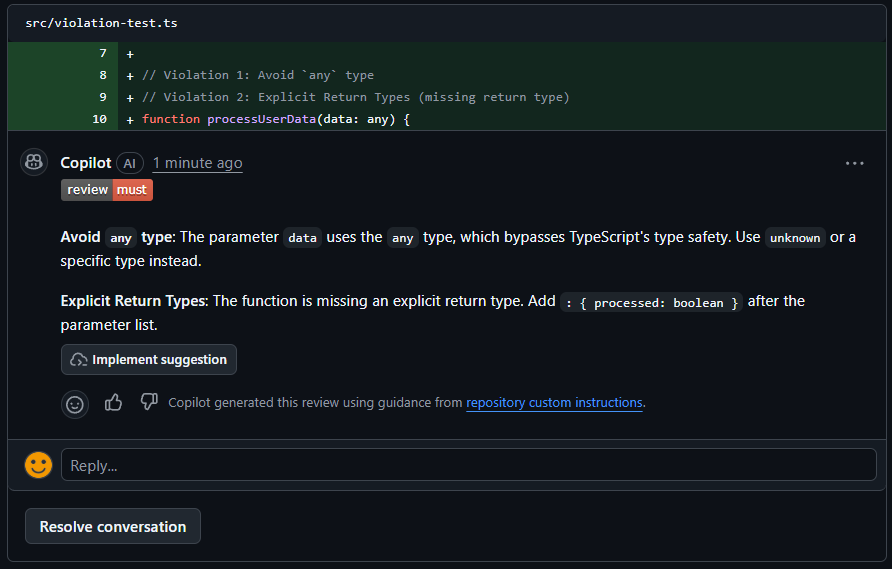Open the comment options ellipsis menu
Screen dimensions: 892x569
click(854, 163)
